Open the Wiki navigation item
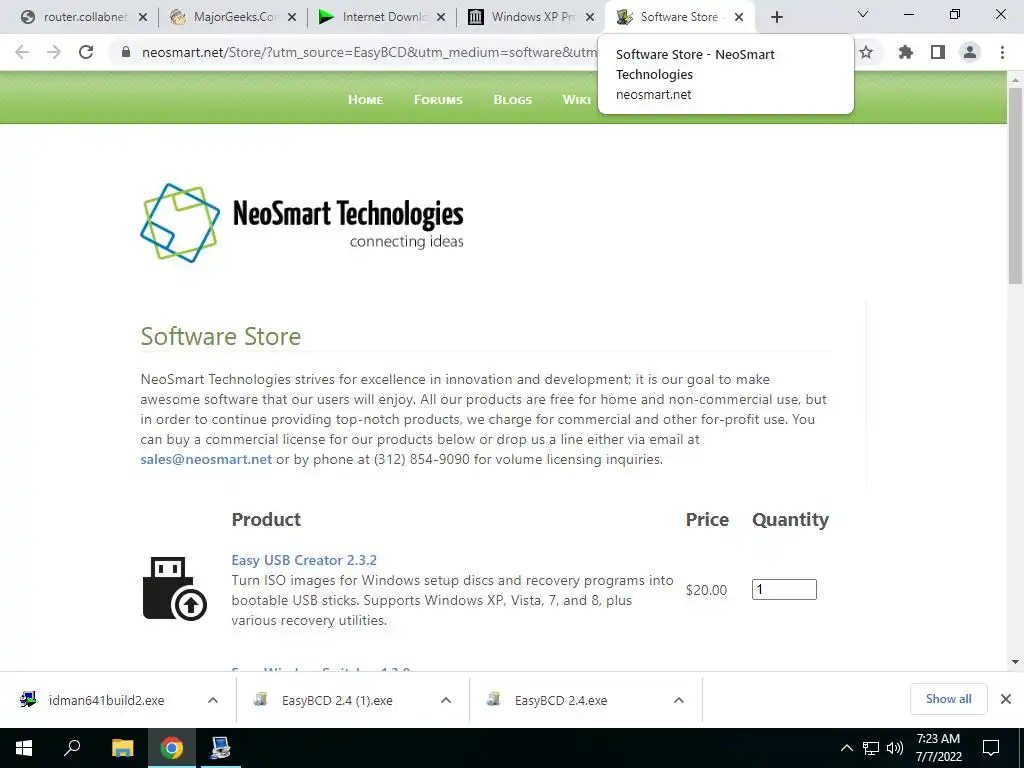 point(577,99)
